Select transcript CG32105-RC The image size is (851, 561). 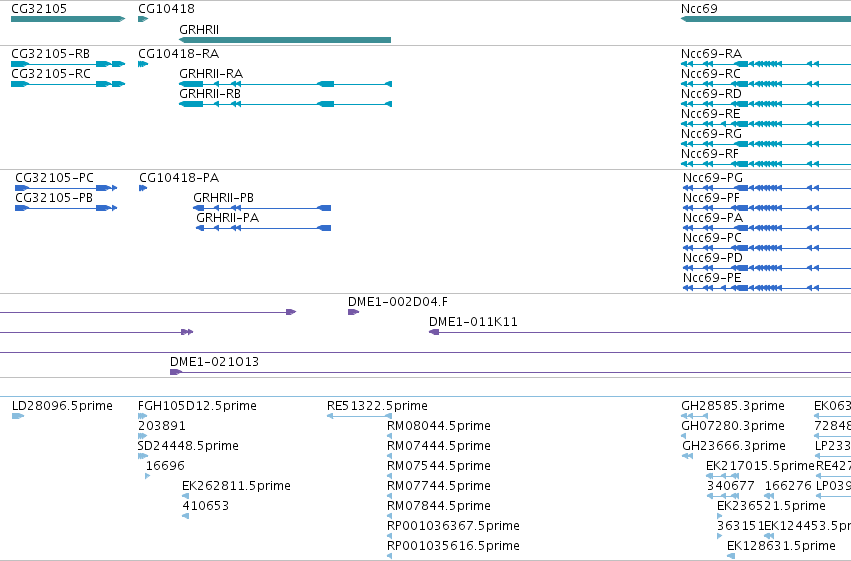(x=51, y=74)
